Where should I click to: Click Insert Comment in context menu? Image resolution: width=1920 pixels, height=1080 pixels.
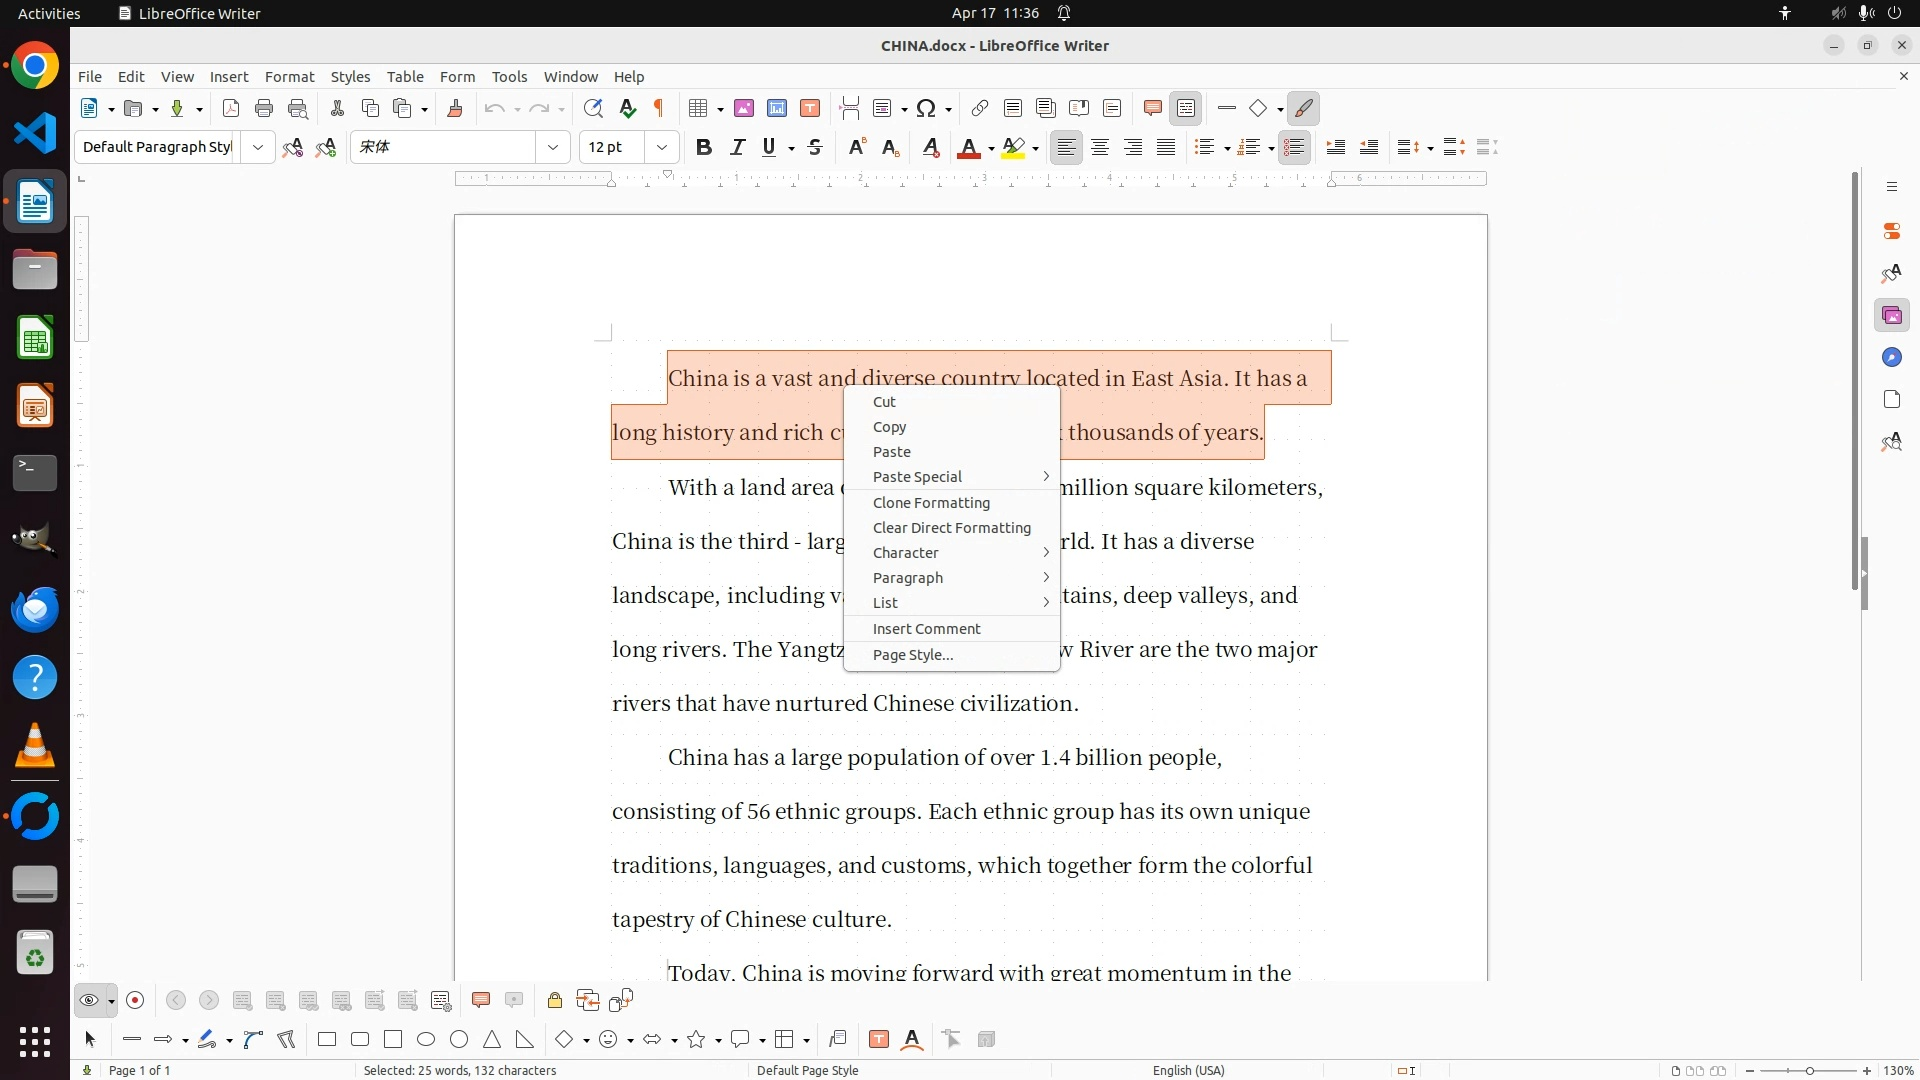tap(926, 629)
